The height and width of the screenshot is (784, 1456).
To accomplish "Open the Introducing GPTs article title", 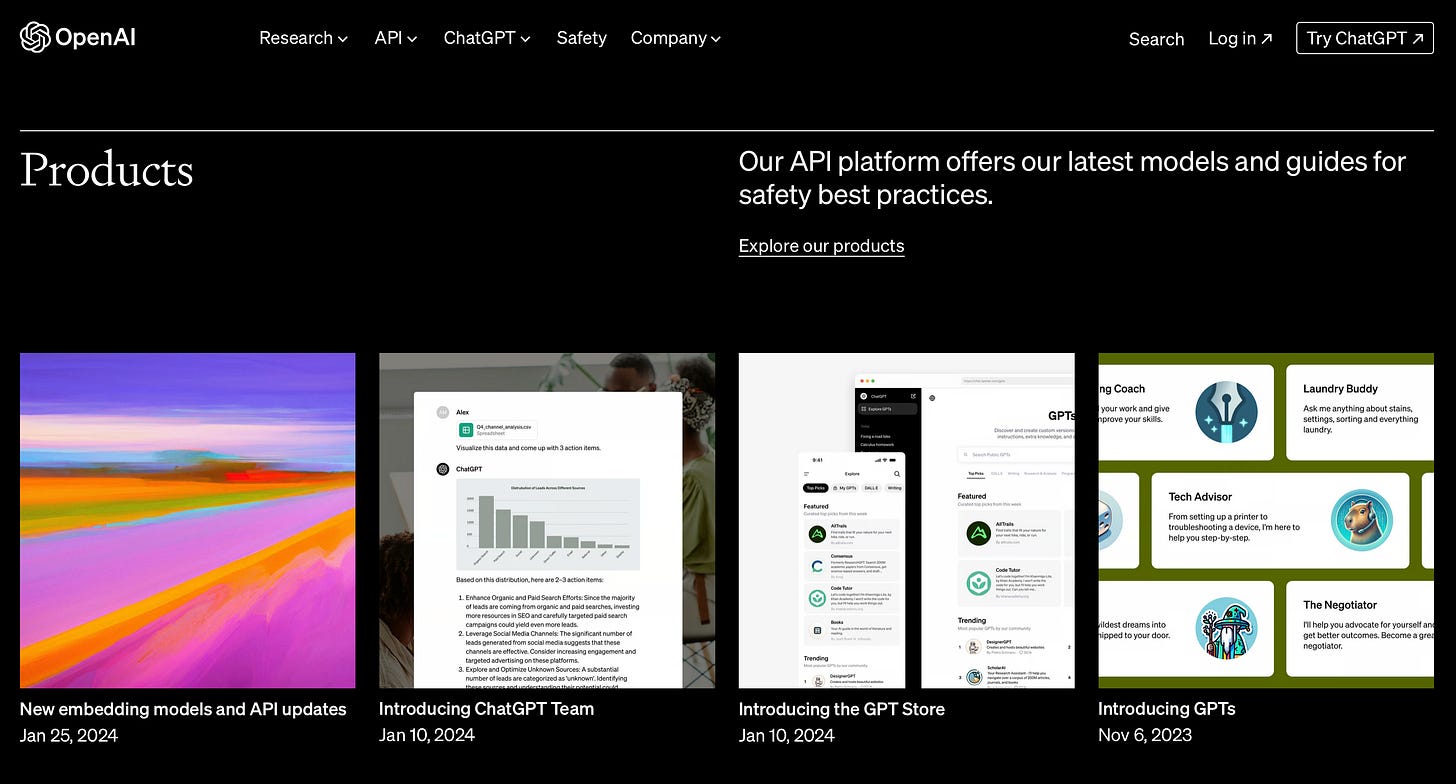I will point(1166,709).
